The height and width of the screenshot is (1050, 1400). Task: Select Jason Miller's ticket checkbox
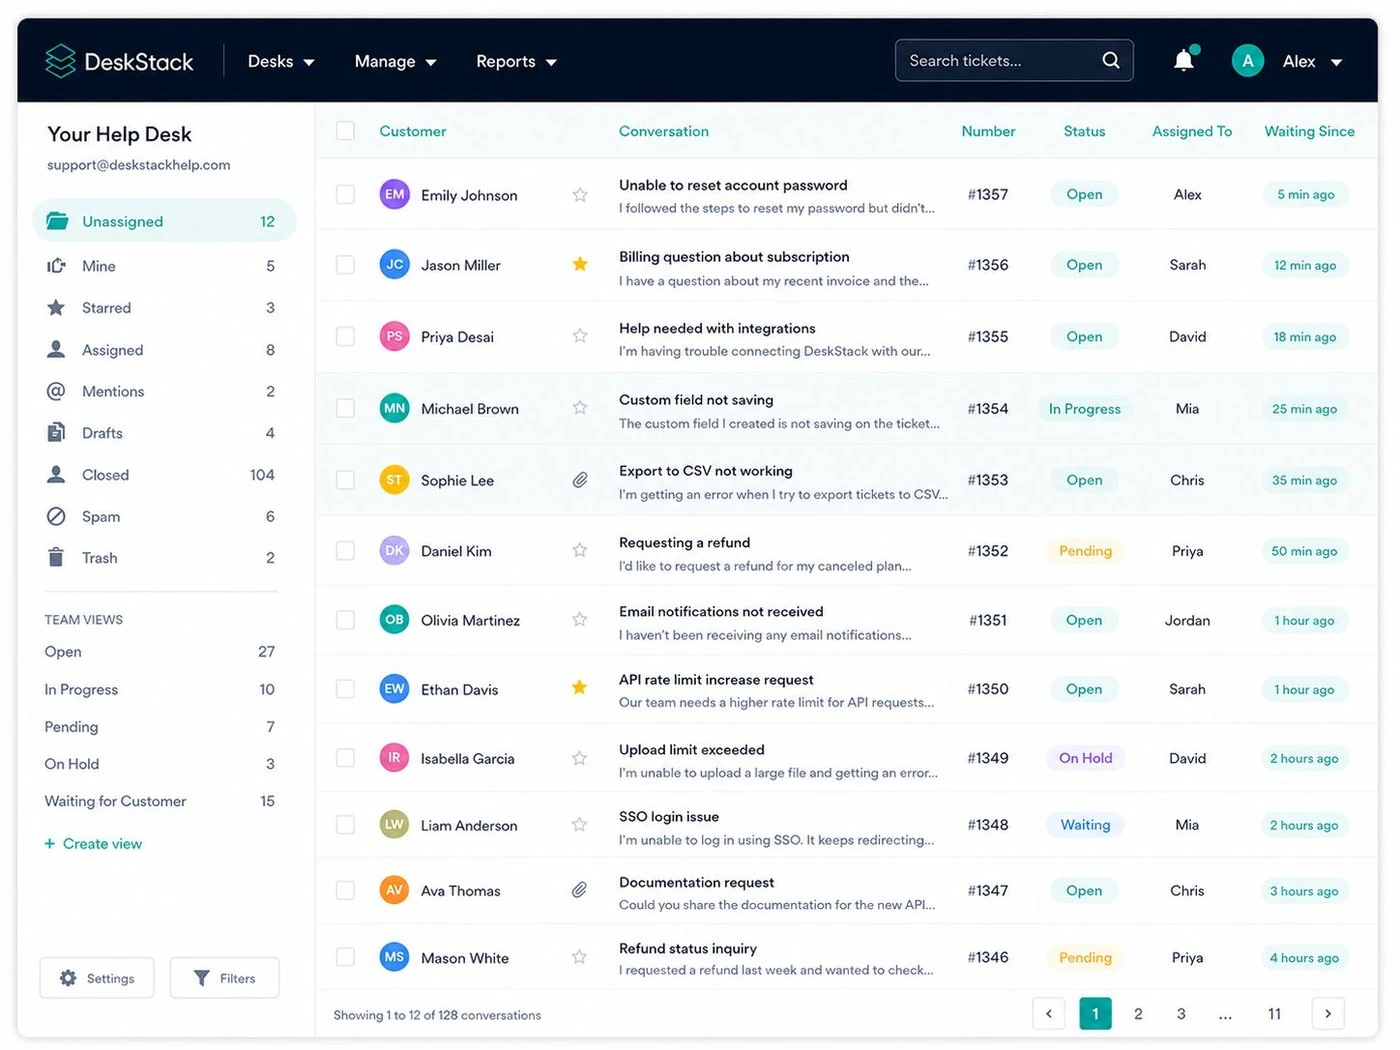tap(345, 264)
